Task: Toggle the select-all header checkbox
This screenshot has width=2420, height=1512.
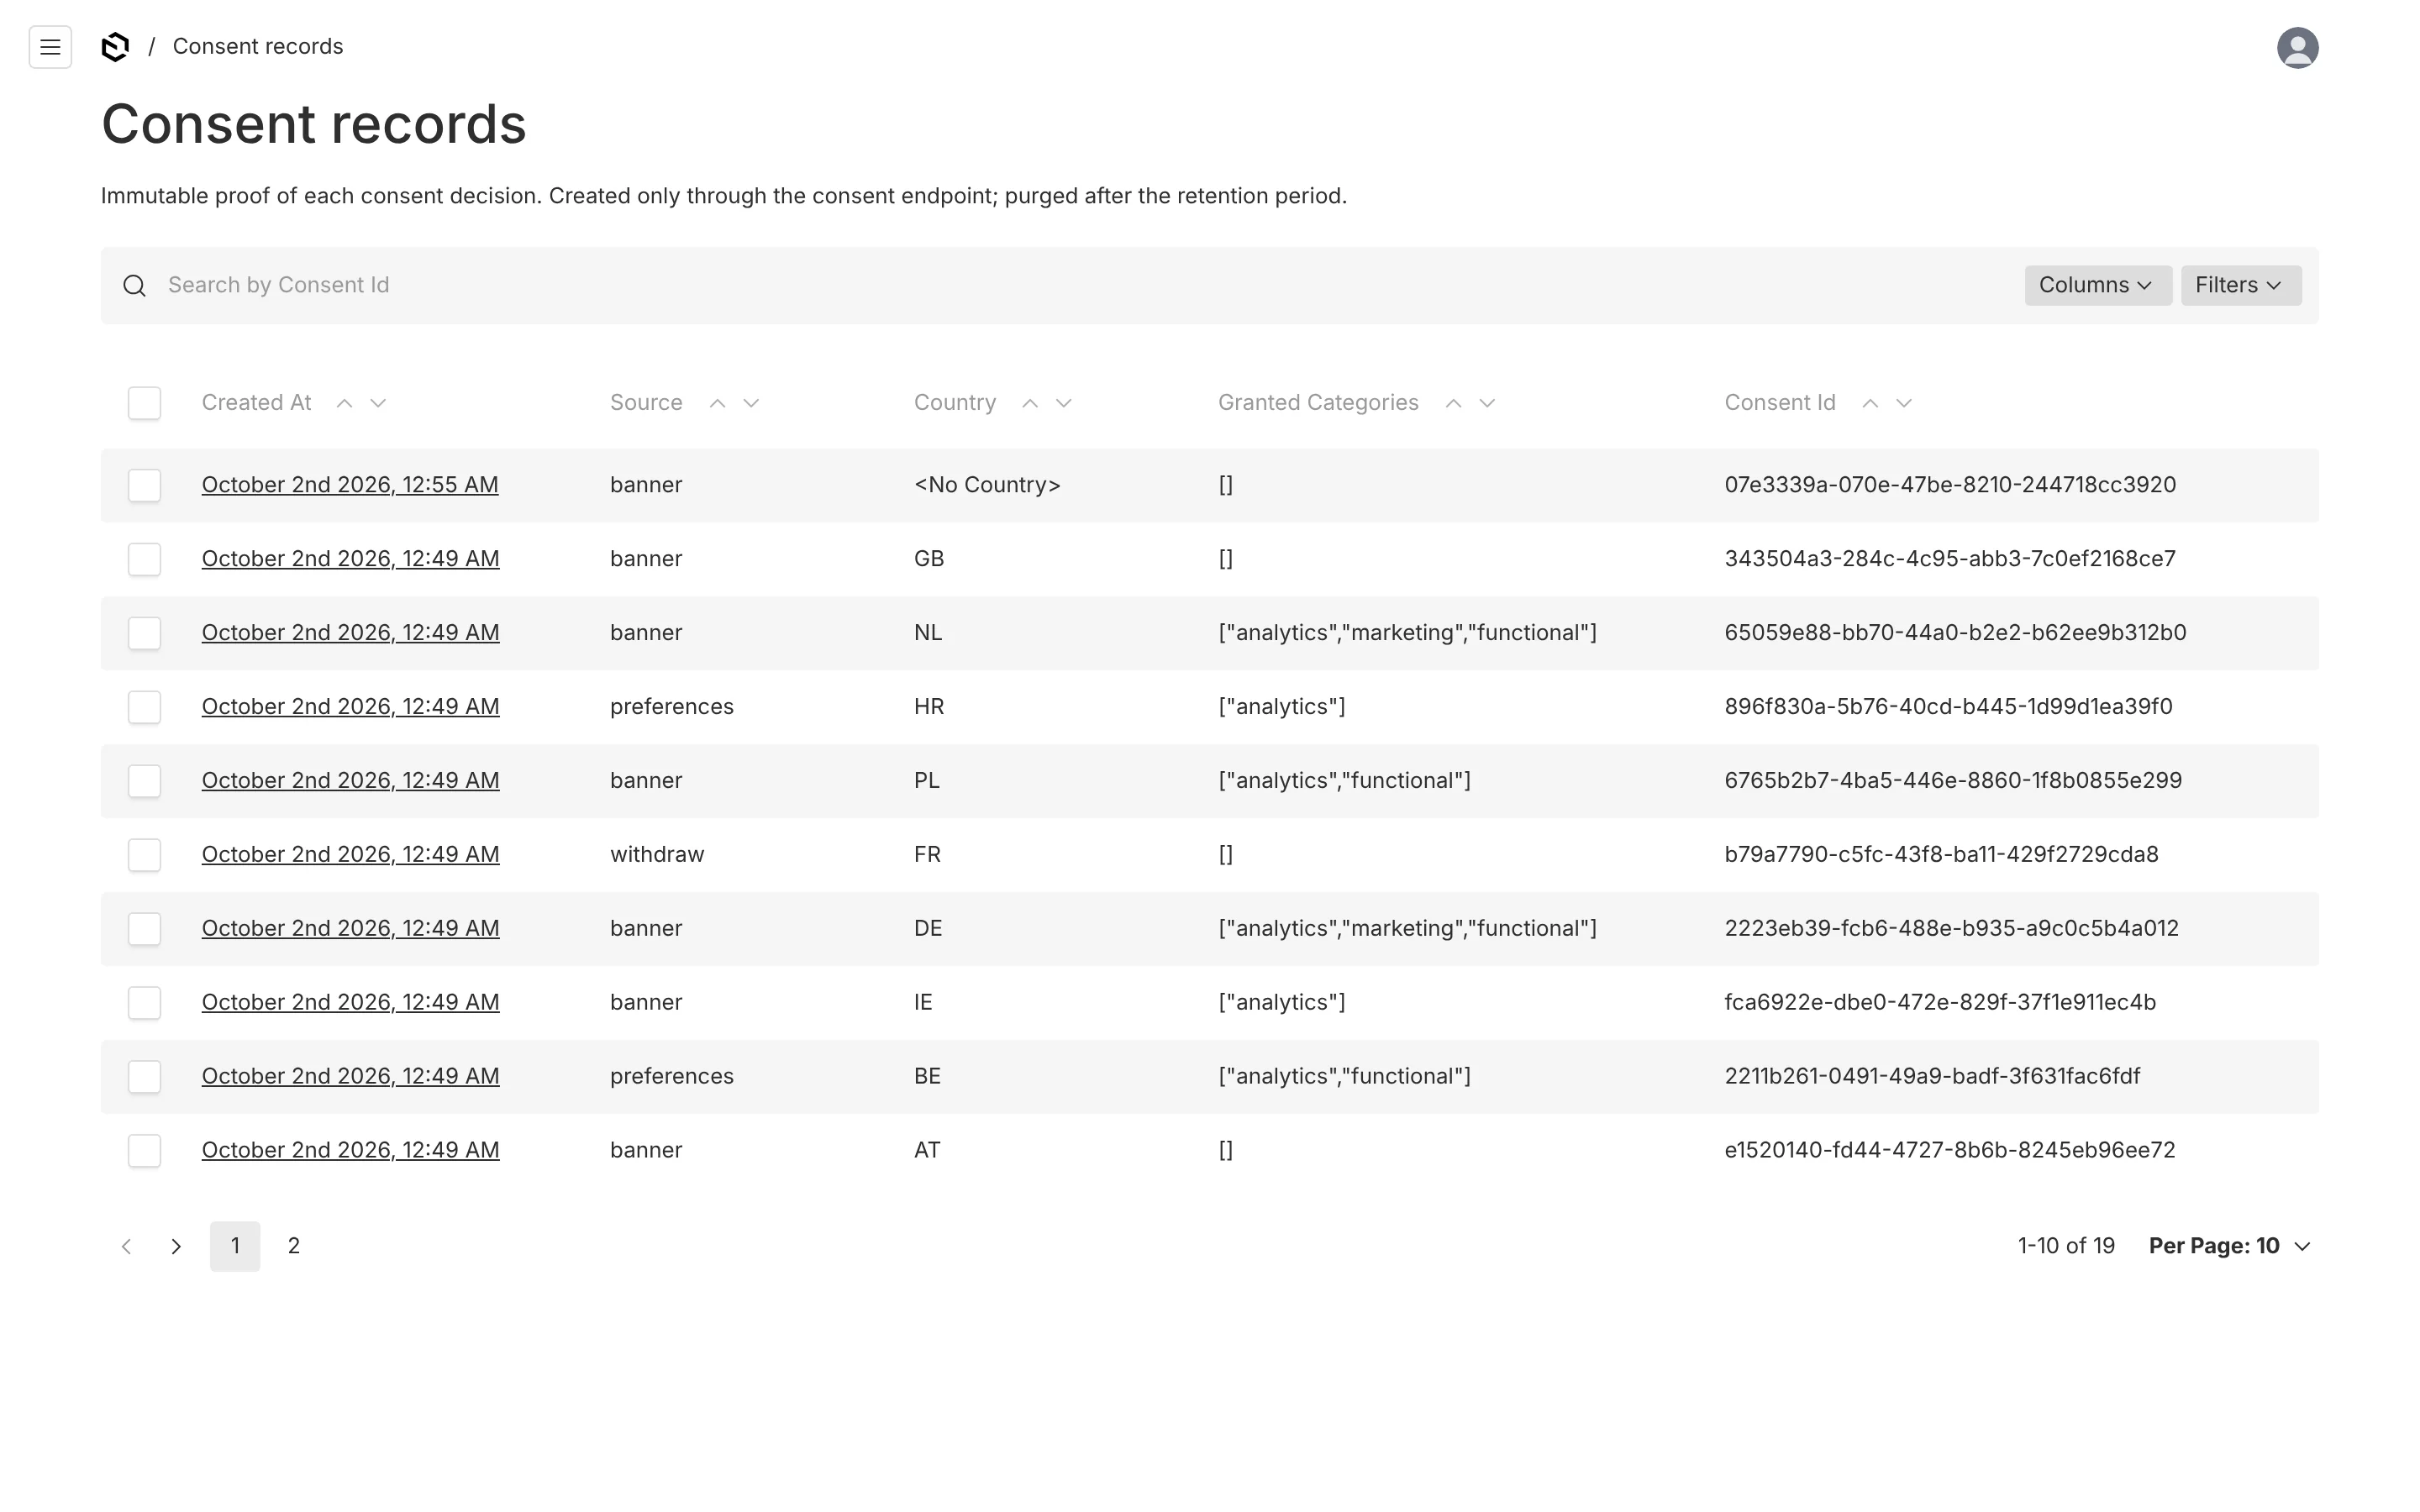Action: pos(144,403)
